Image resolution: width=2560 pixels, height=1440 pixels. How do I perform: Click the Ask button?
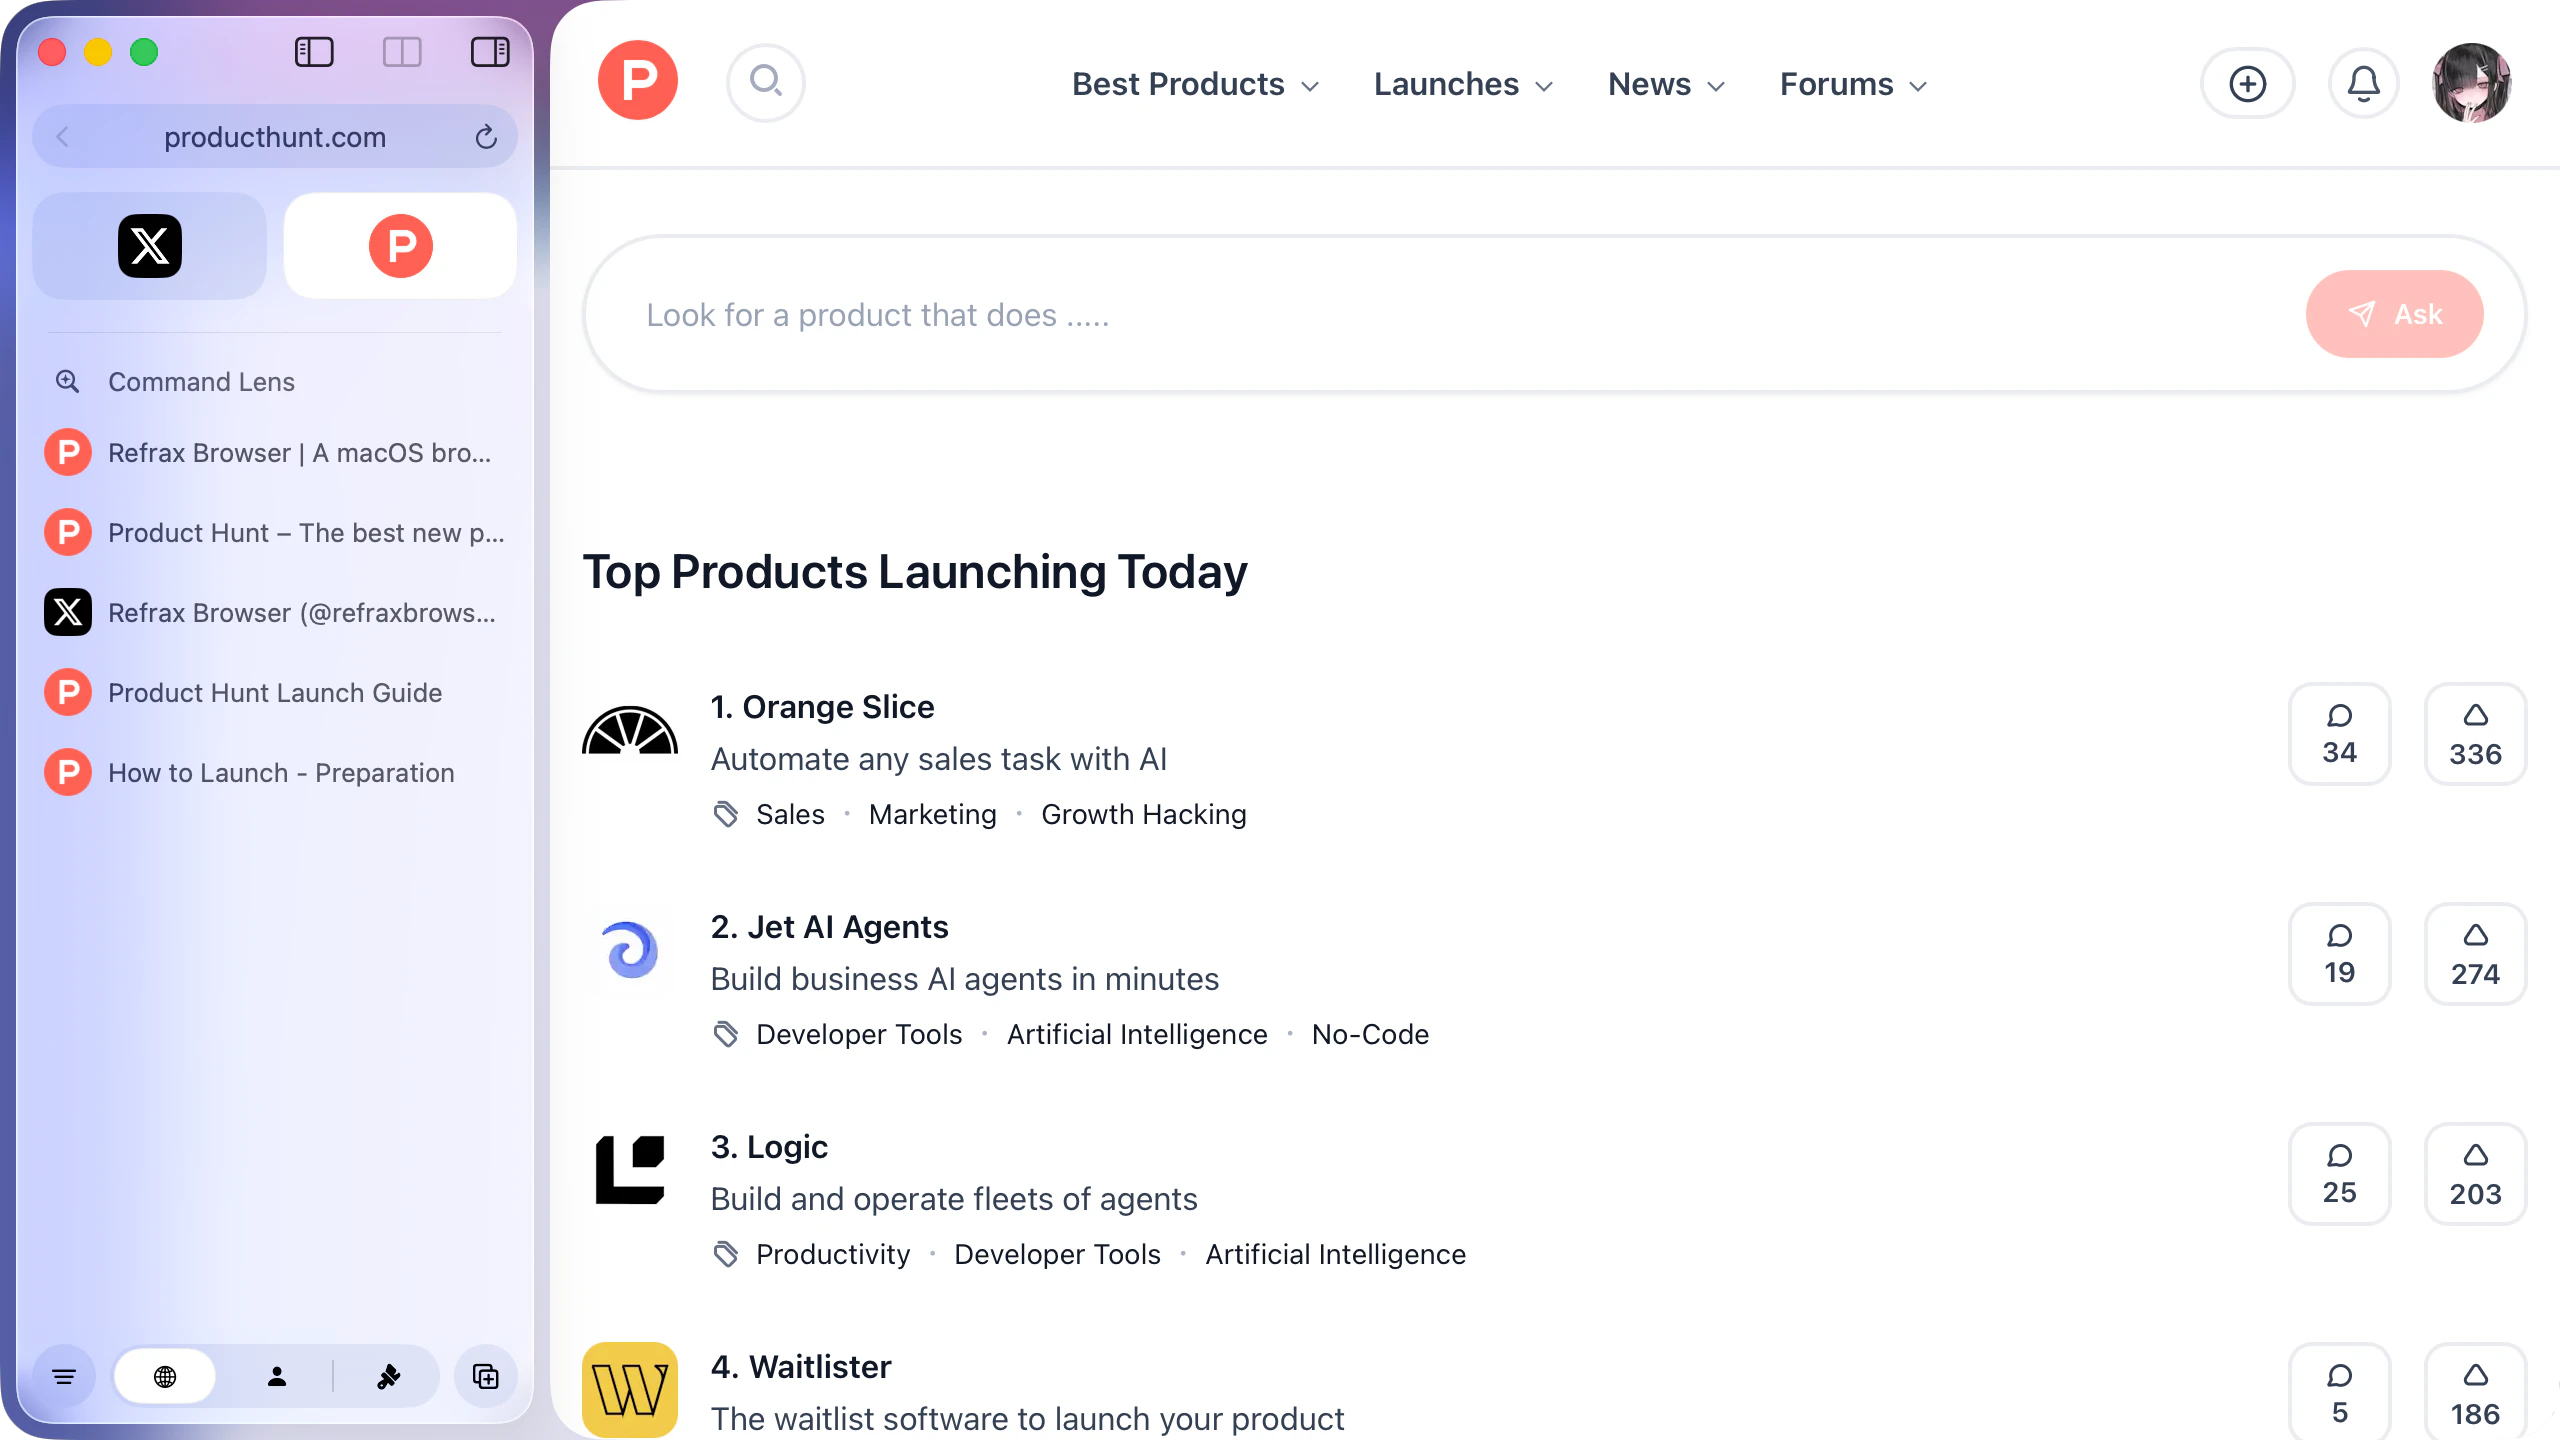(x=2395, y=314)
